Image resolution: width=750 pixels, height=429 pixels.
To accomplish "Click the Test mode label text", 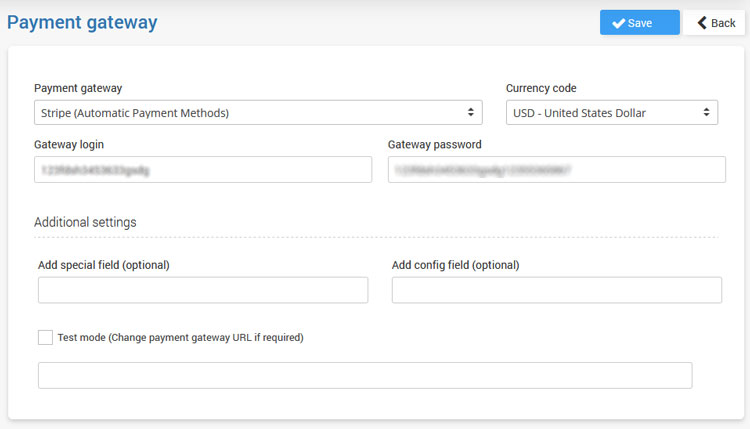I will (x=181, y=338).
